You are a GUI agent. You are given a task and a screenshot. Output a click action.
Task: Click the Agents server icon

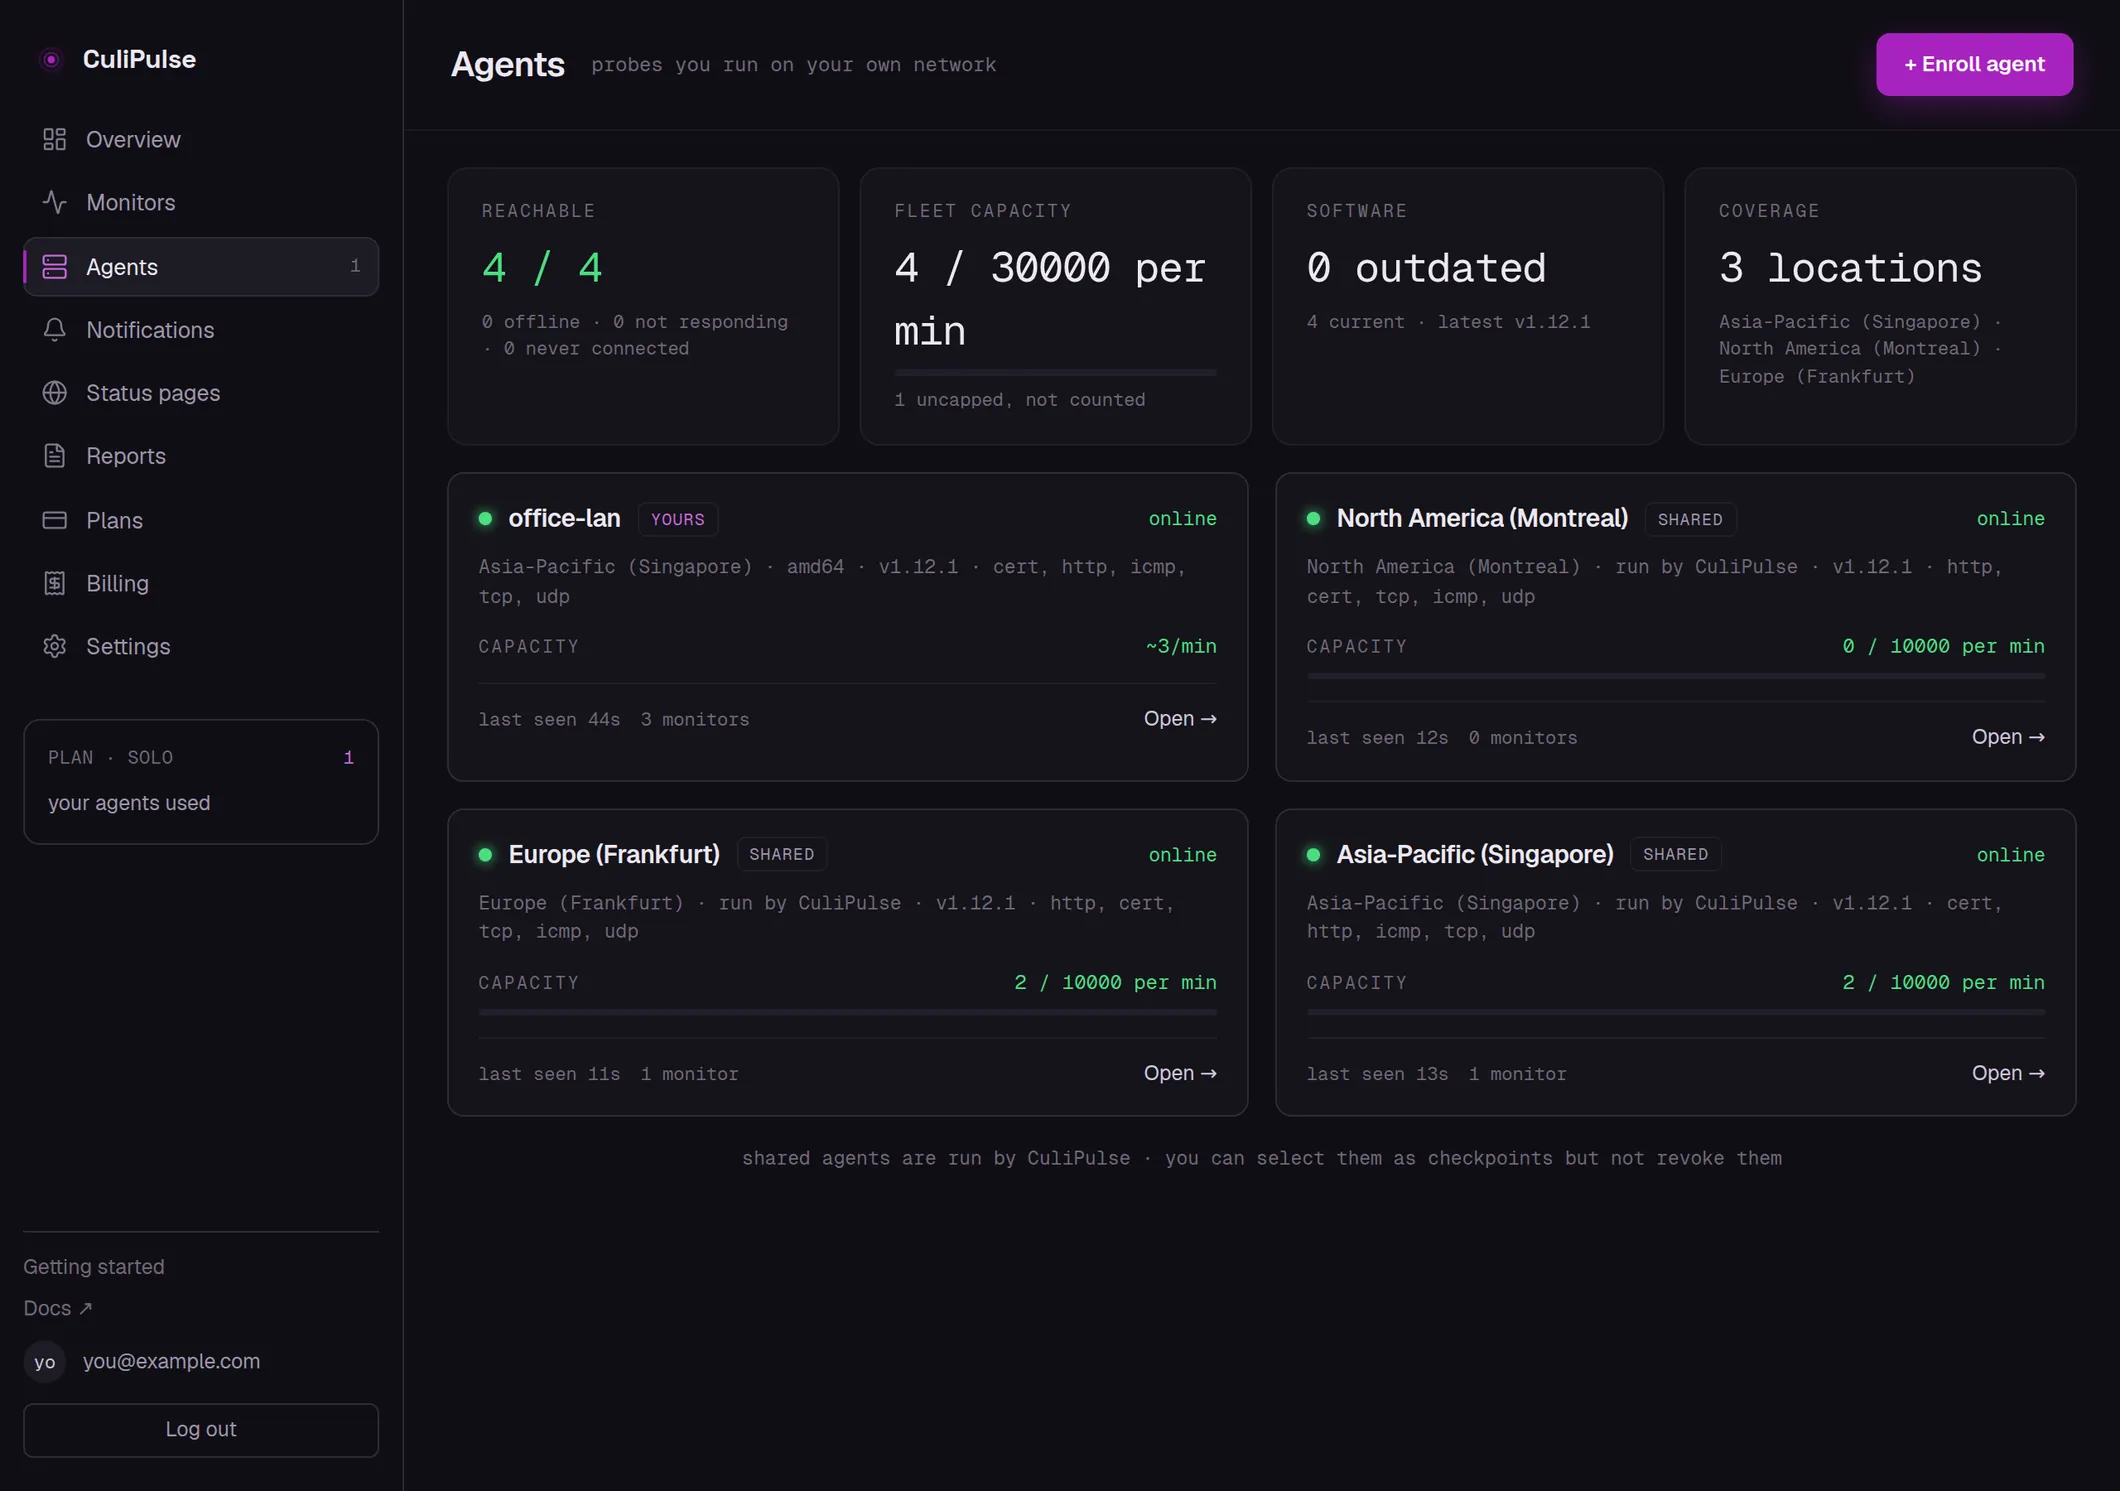[x=55, y=267]
